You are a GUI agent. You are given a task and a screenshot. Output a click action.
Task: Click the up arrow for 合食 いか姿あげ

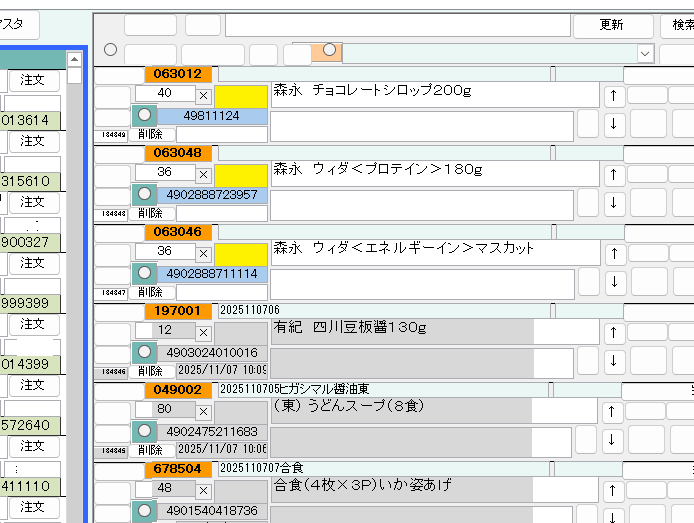point(613,491)
